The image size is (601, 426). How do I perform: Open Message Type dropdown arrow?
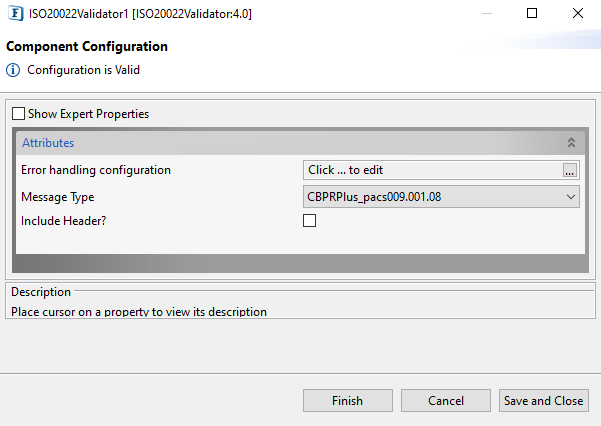(x=570, y=197)
